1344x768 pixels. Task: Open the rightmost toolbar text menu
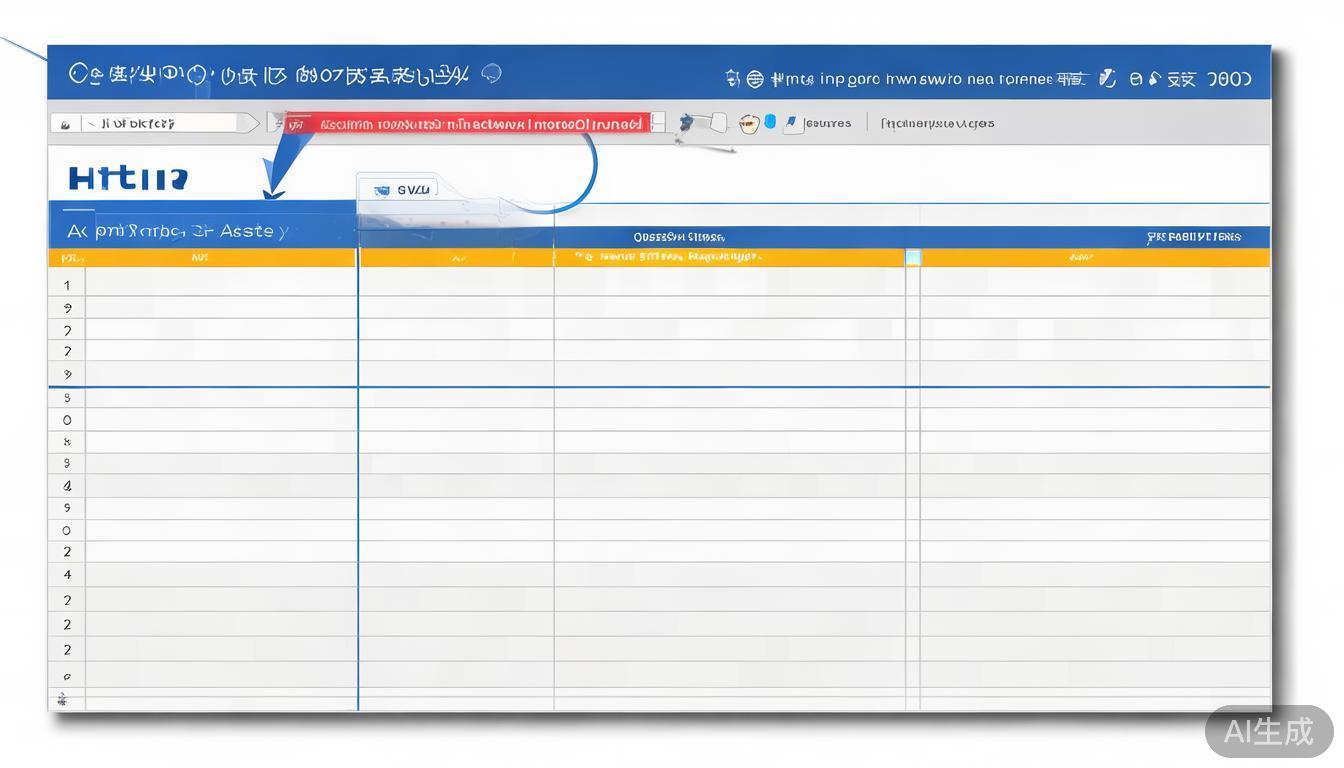click(937, 124)
